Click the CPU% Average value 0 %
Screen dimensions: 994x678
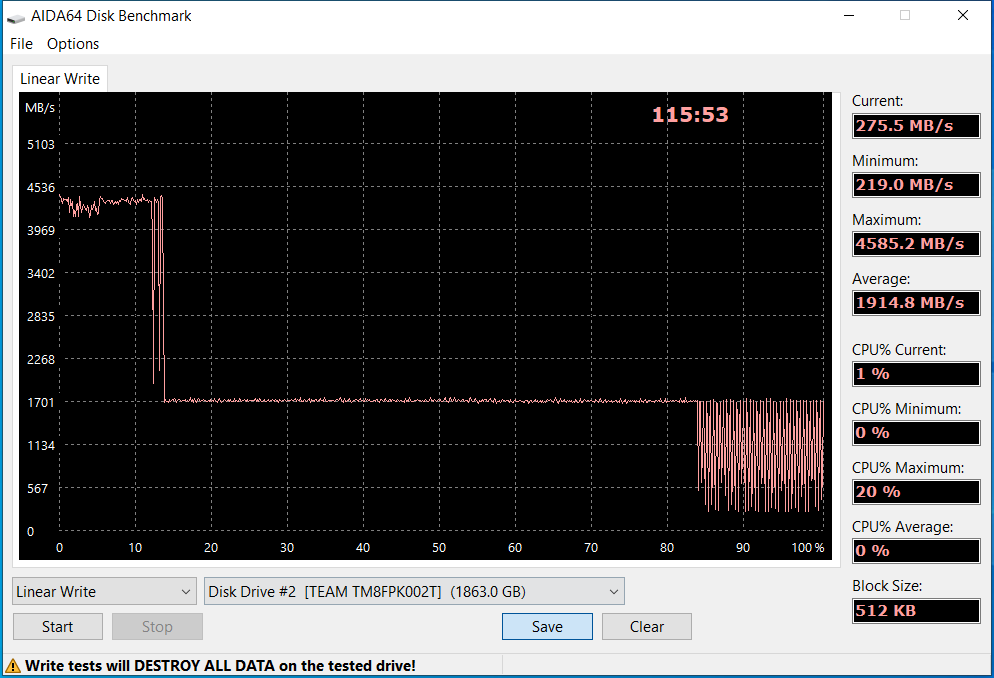(x=916, y=551)
